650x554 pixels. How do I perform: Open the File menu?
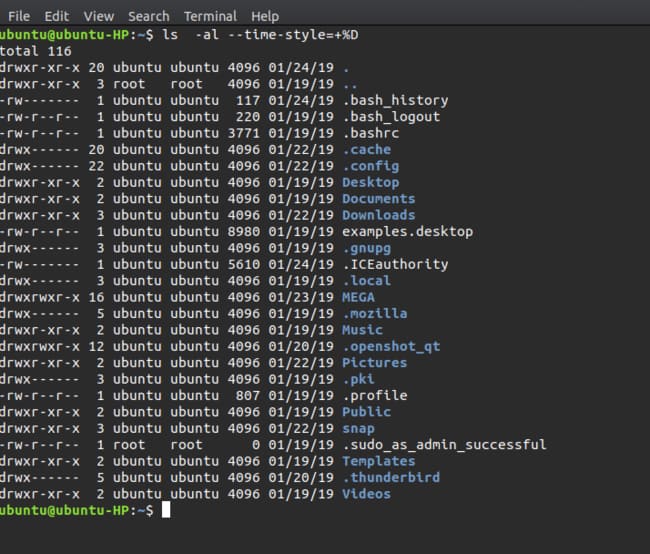pyautogui.click(x=19, y=16)
